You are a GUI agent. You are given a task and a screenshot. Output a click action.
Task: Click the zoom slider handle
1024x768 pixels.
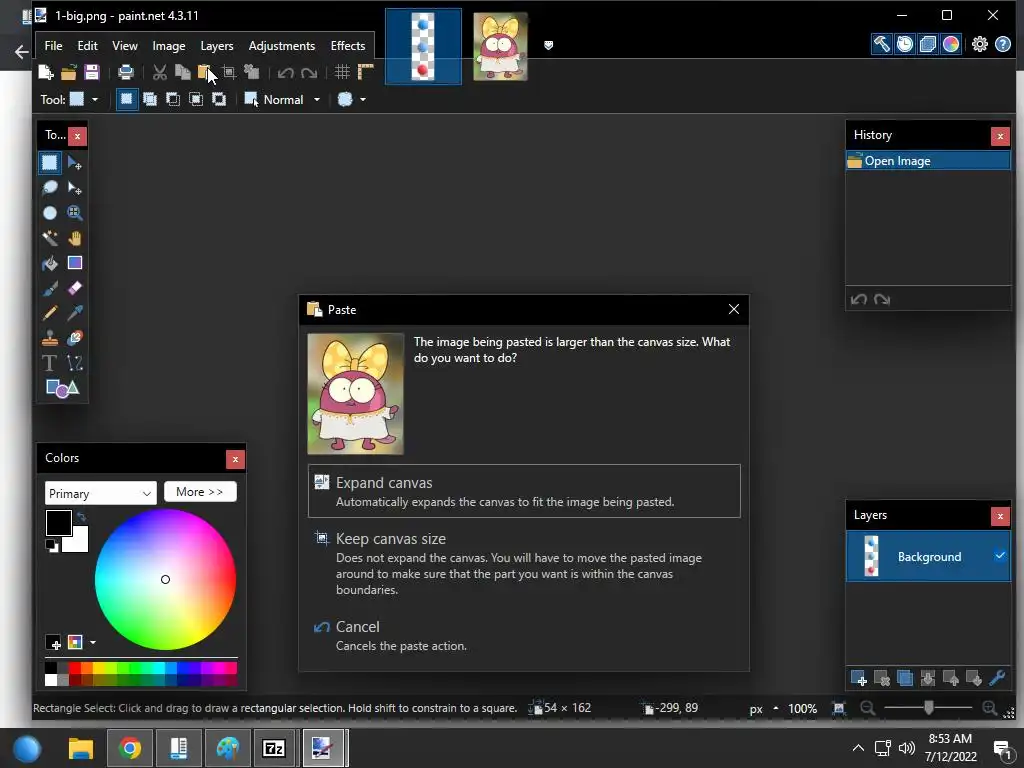929,708
